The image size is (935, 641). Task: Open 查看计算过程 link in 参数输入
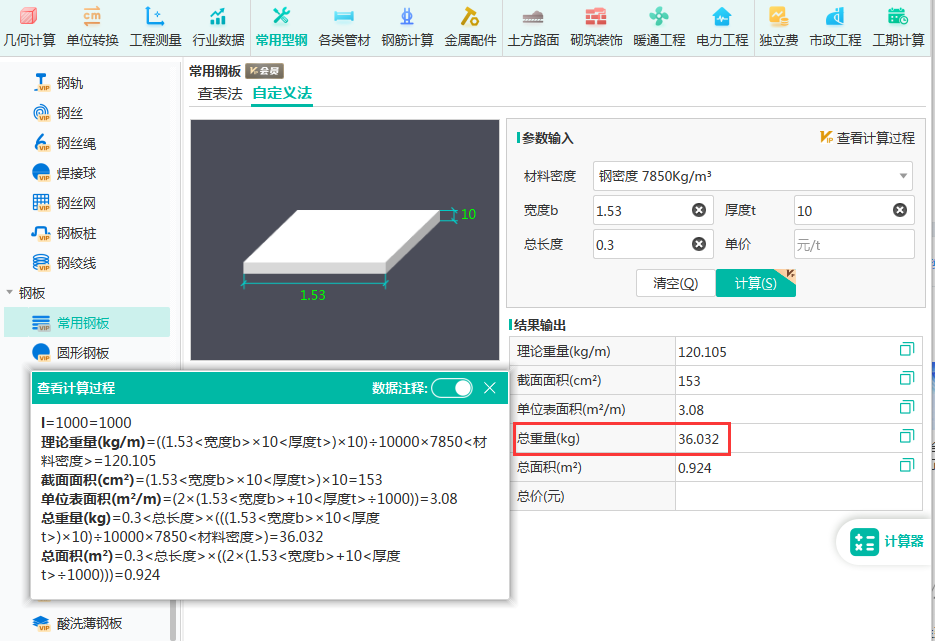click(x=868, y=138)
